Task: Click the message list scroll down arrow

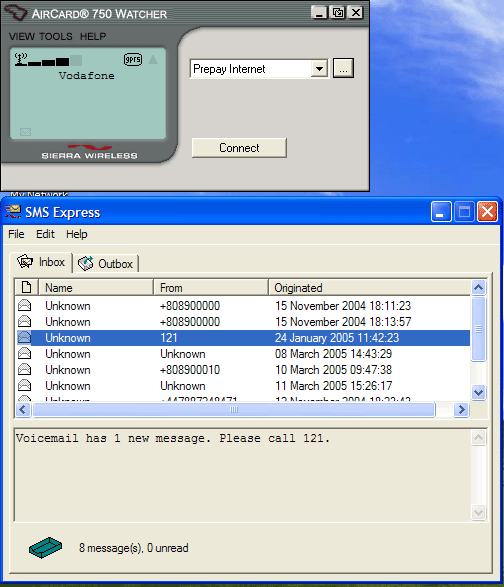Action: pyautogui.click(x=479, y=393)
